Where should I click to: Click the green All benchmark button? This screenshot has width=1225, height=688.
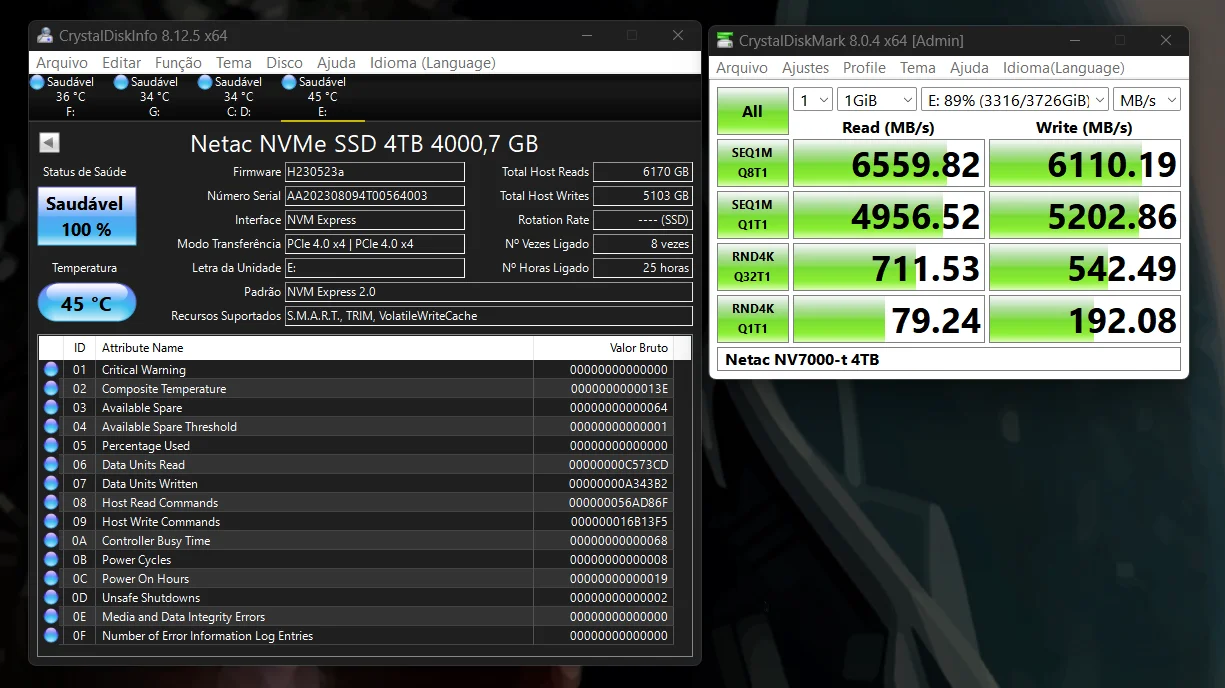point(752,112)
